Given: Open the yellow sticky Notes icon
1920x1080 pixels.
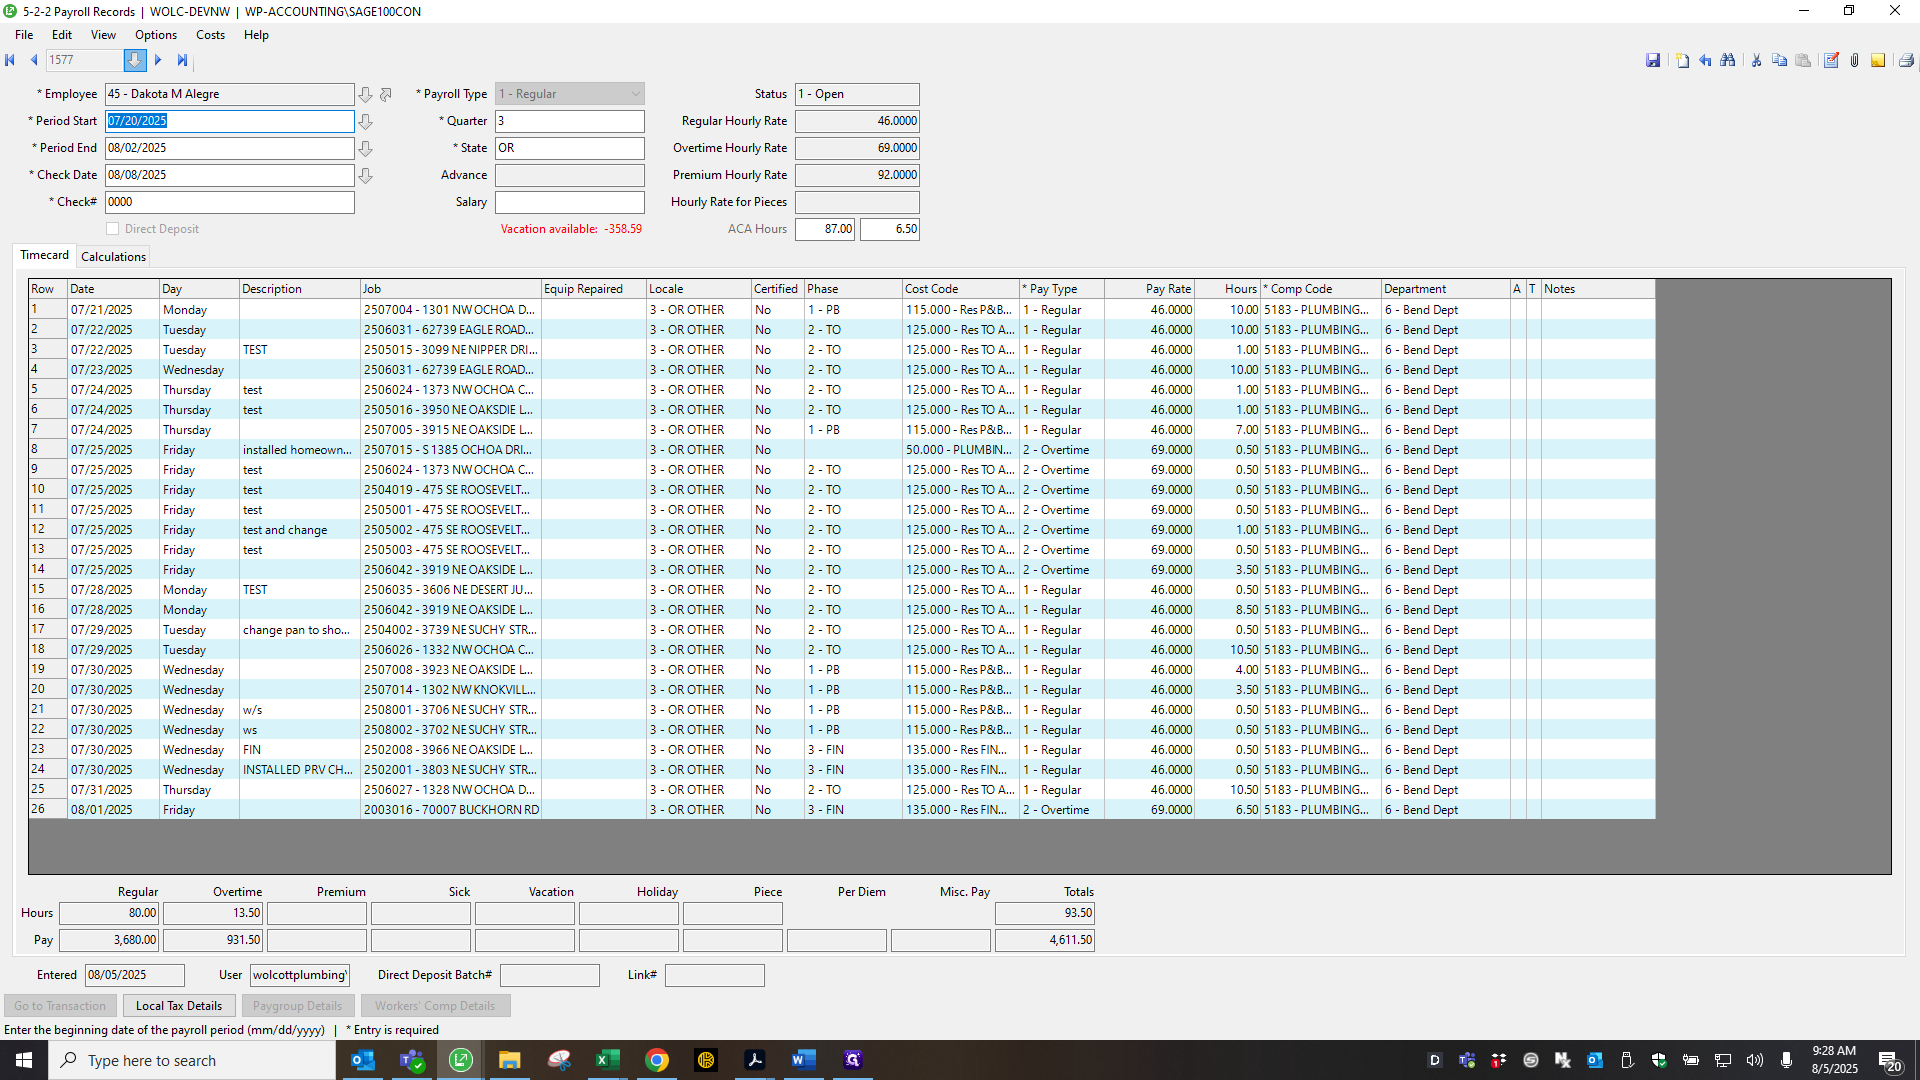Looking at the screenshot, I should (1878, 61).
